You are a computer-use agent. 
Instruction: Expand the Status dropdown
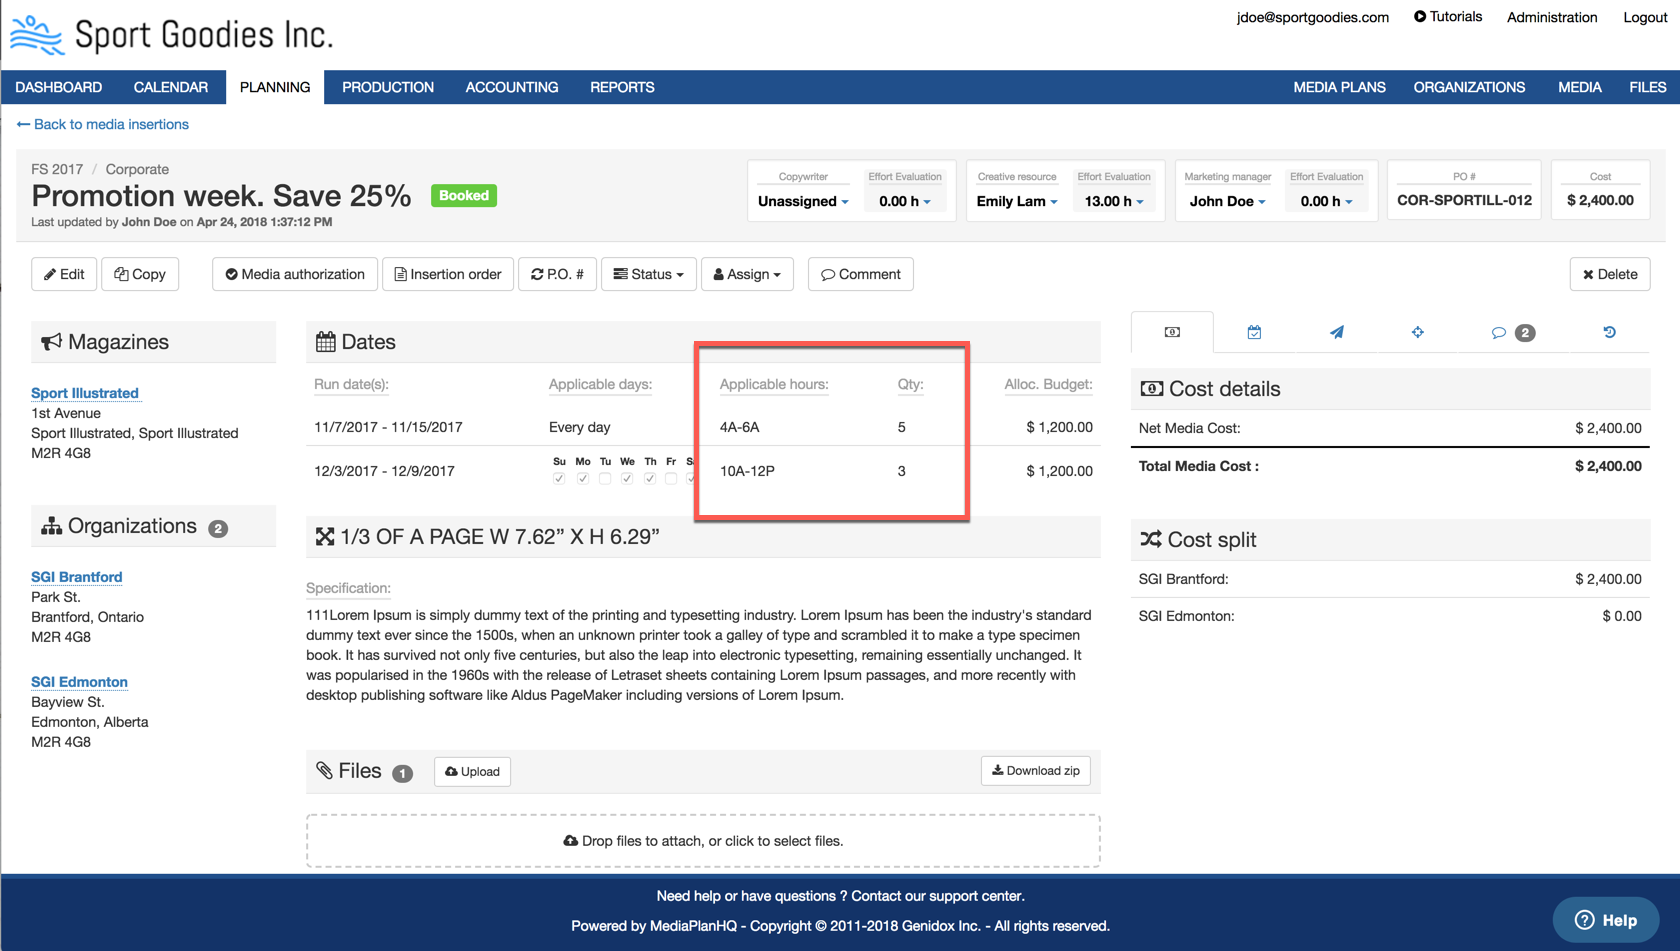pyautogui.click(x=648, y=274)
